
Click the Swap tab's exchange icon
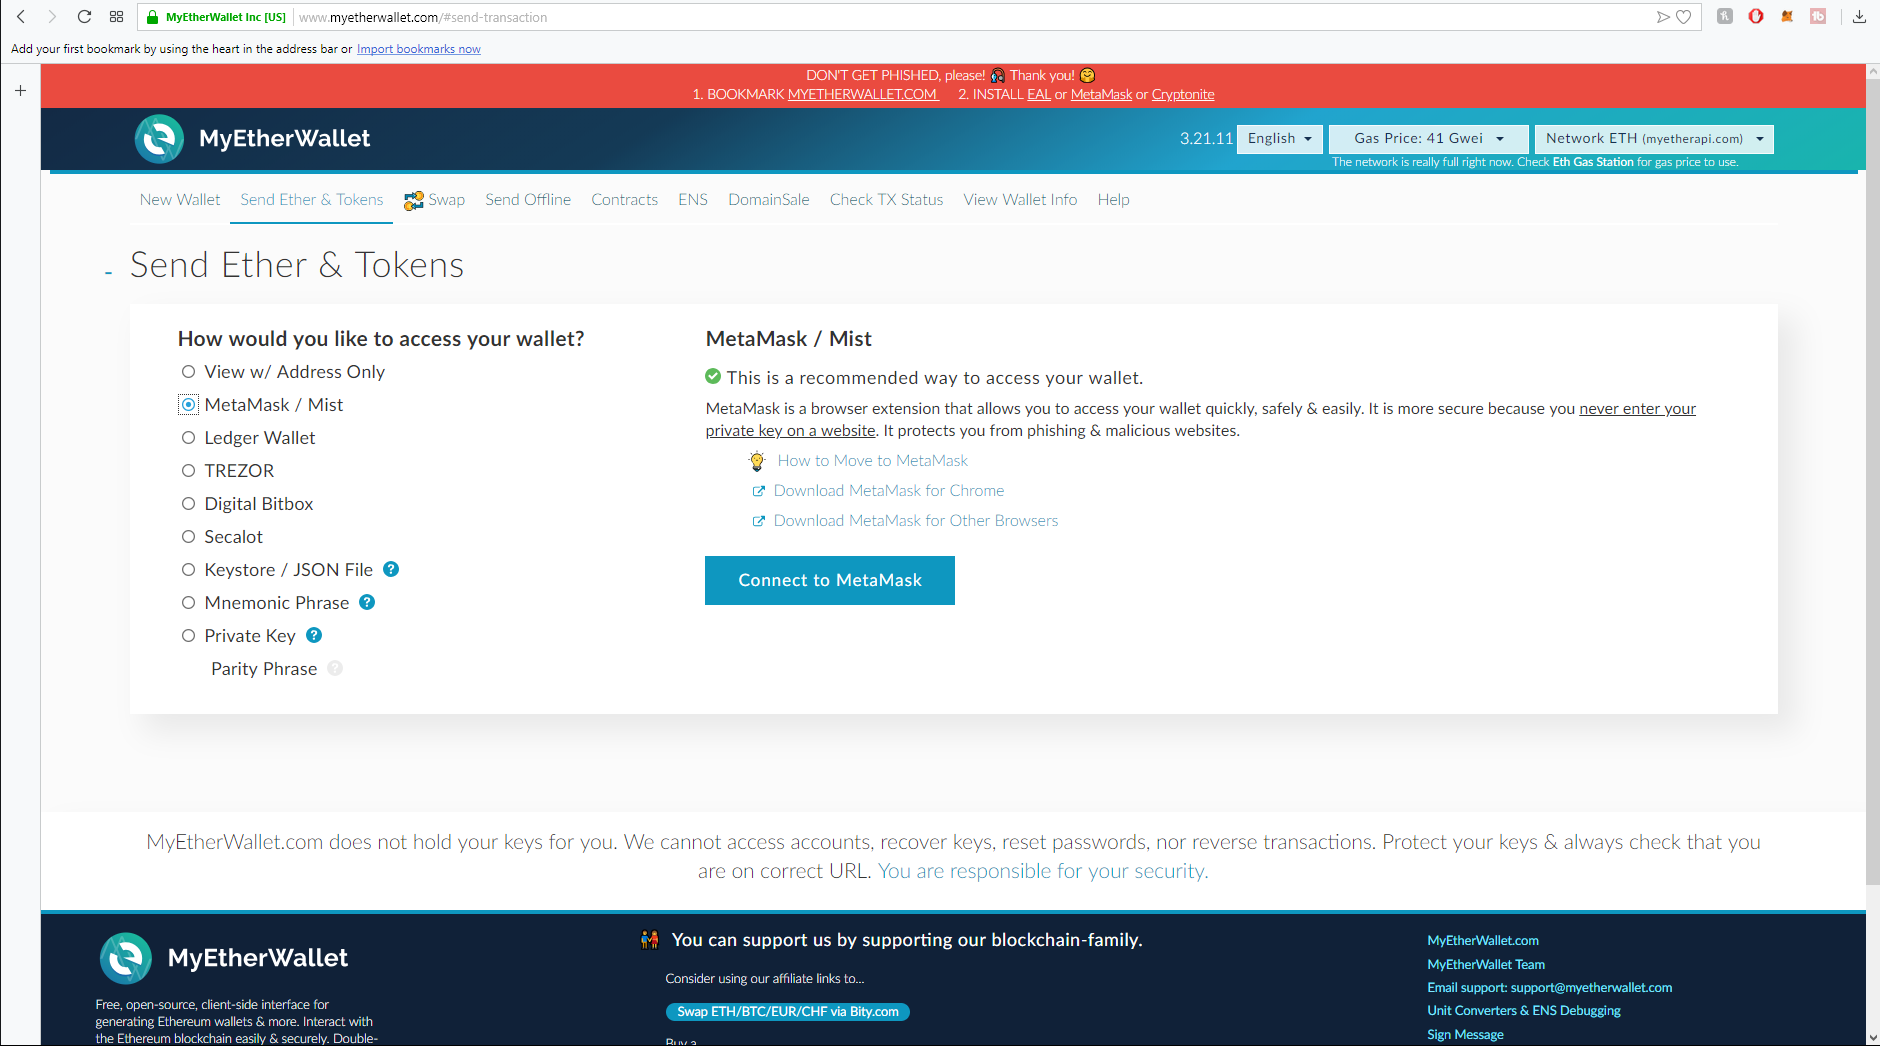tap(413, 201)
